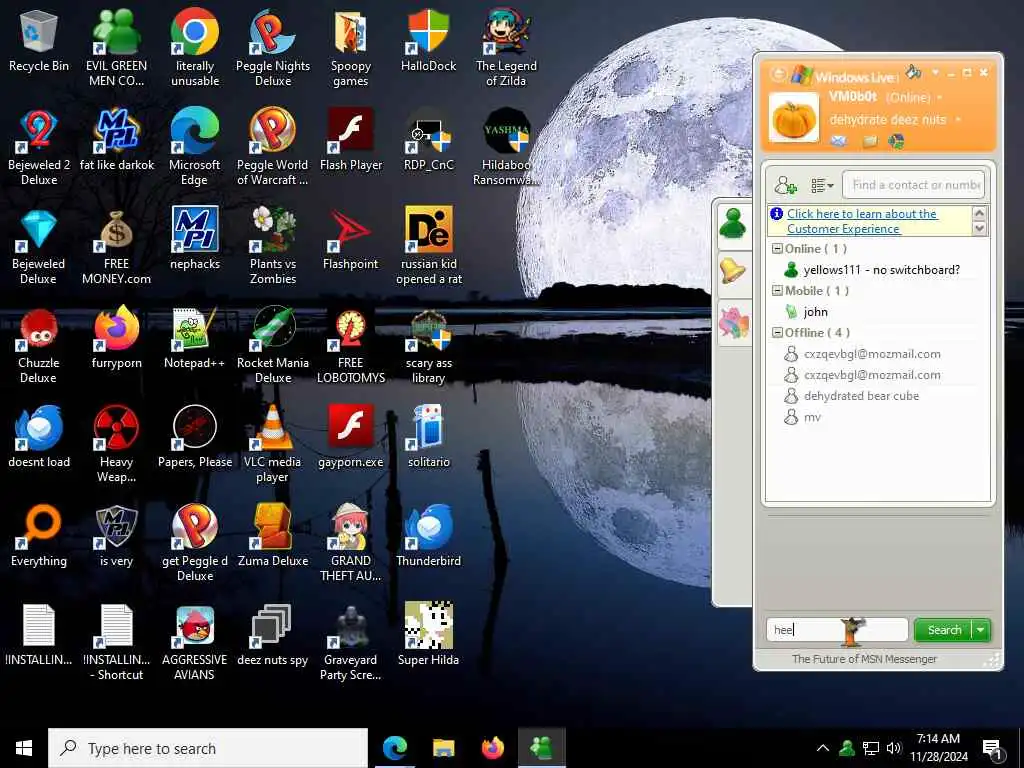1024x768 pixels.
Task: Open the email inbox envelope icon in Messenger
Action: coord(839,140)
